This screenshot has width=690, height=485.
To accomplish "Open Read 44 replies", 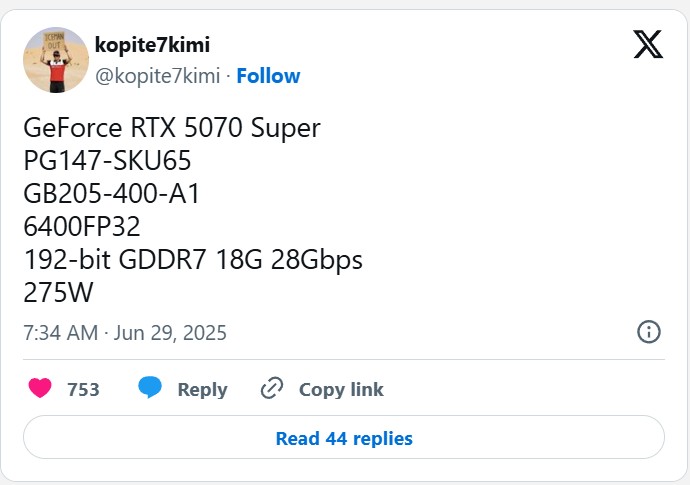I will click(x=344, y=437).
